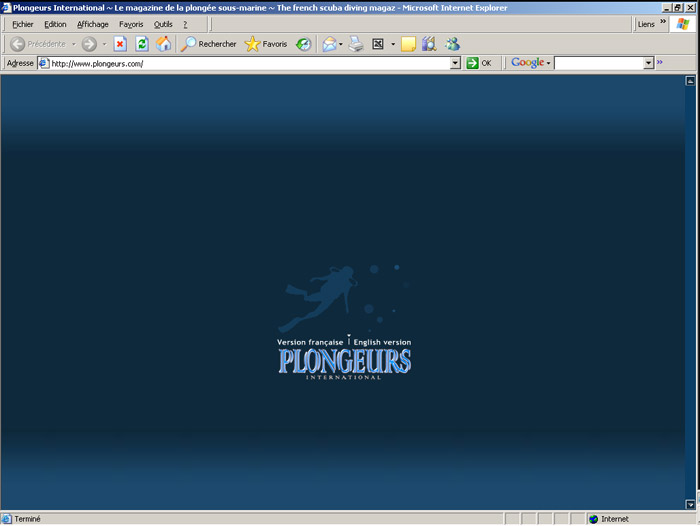The width and height of the screenshot is (700, 526).
Task: Refresh the page with the Refresh icon
Action: pyautogui.click(x=142, y=44)
